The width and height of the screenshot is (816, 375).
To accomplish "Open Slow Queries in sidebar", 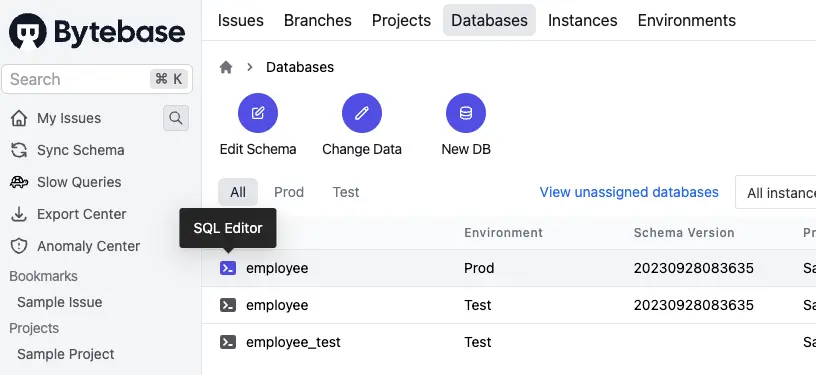I will tap(79, 182).
